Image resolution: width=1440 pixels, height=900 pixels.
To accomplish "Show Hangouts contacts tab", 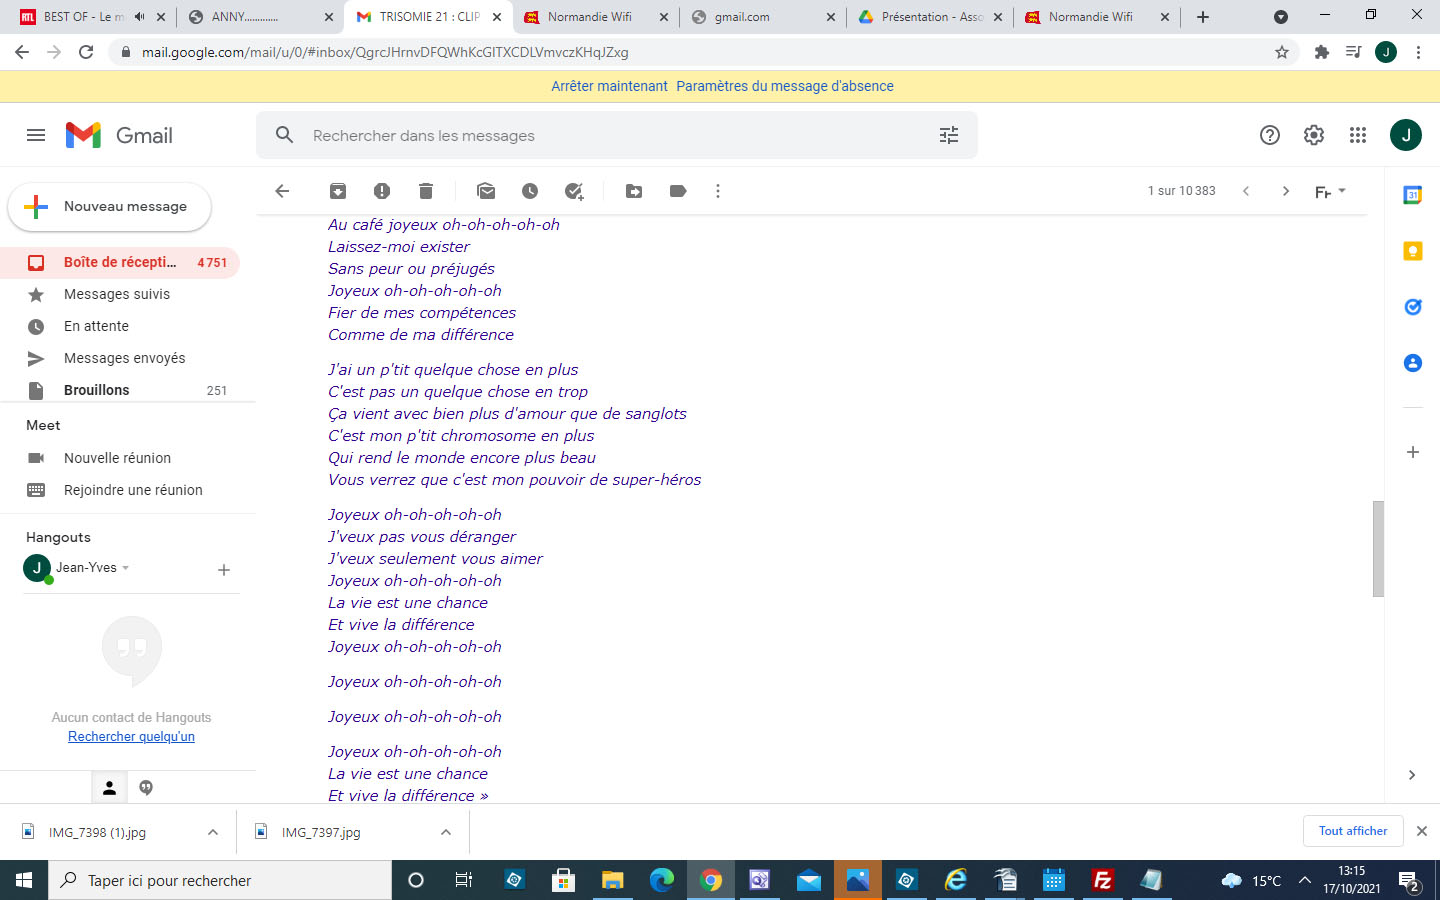I will click(110, 788).
